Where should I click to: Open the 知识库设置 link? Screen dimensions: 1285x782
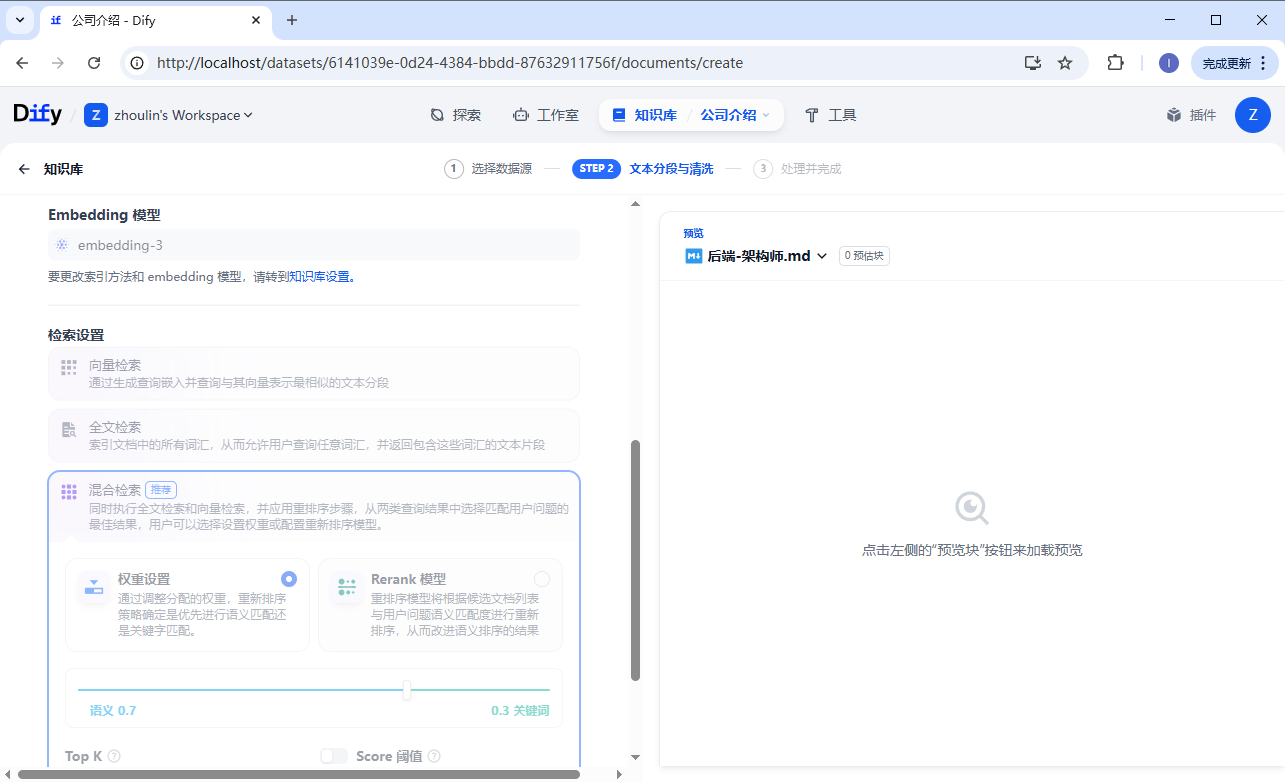coord(320,277)
